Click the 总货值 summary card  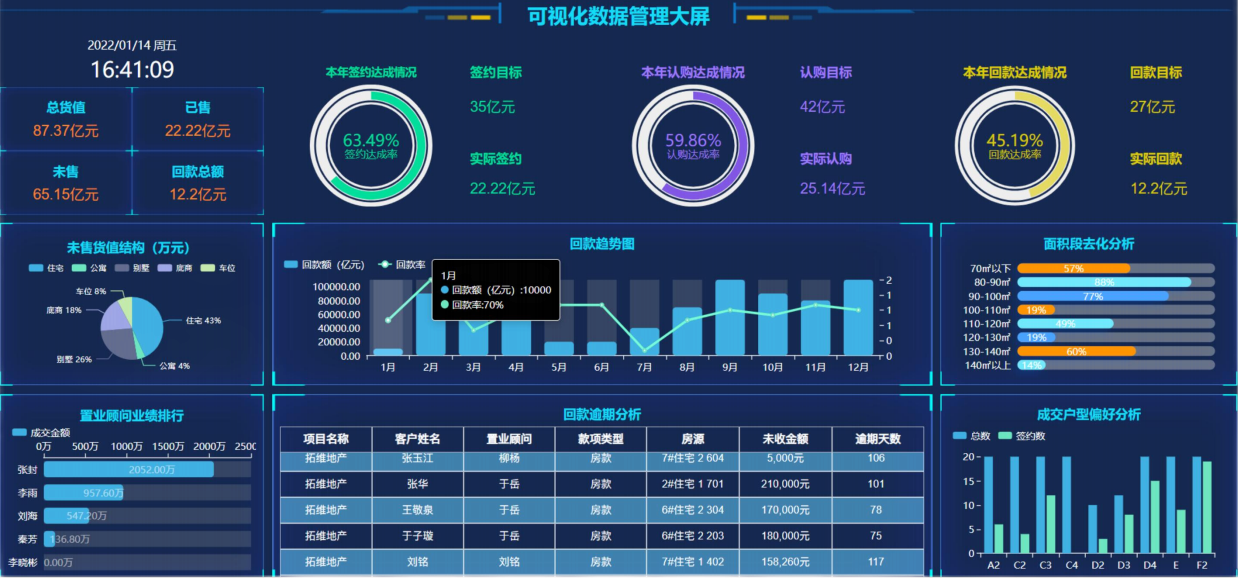click(x=66, y=119)
